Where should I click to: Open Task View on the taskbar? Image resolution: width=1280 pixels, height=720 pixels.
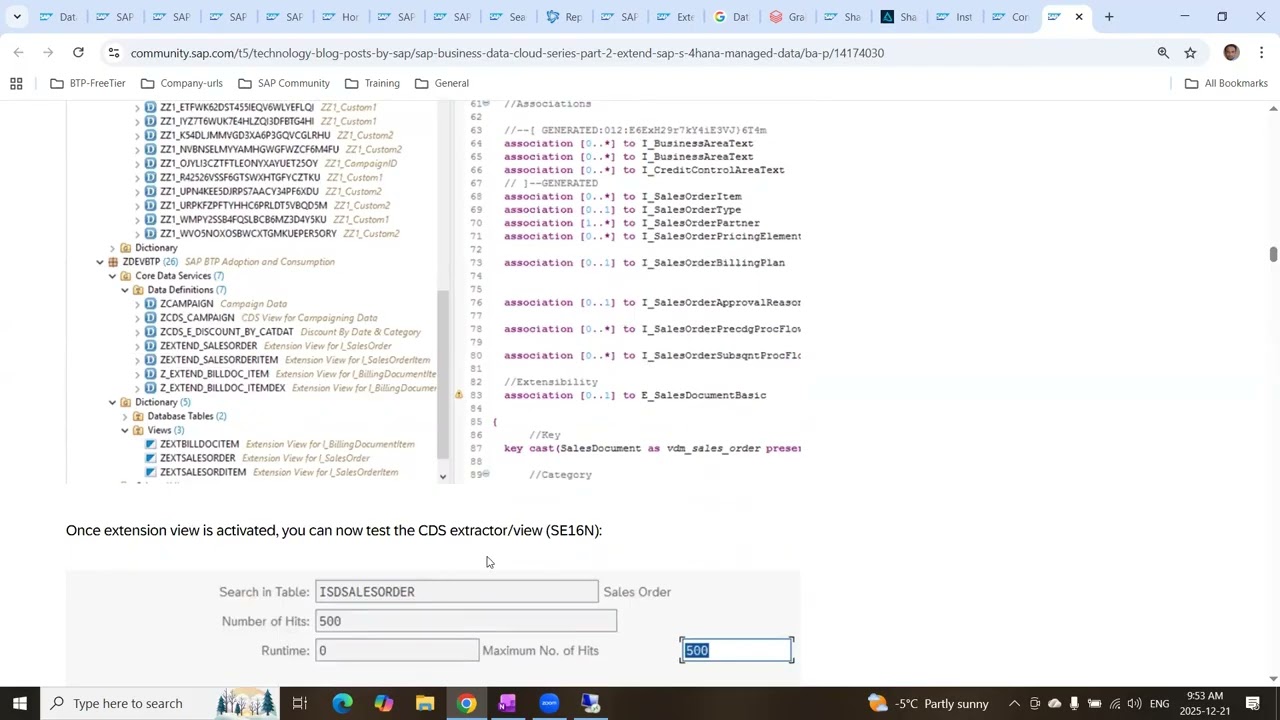click(300, 703)
